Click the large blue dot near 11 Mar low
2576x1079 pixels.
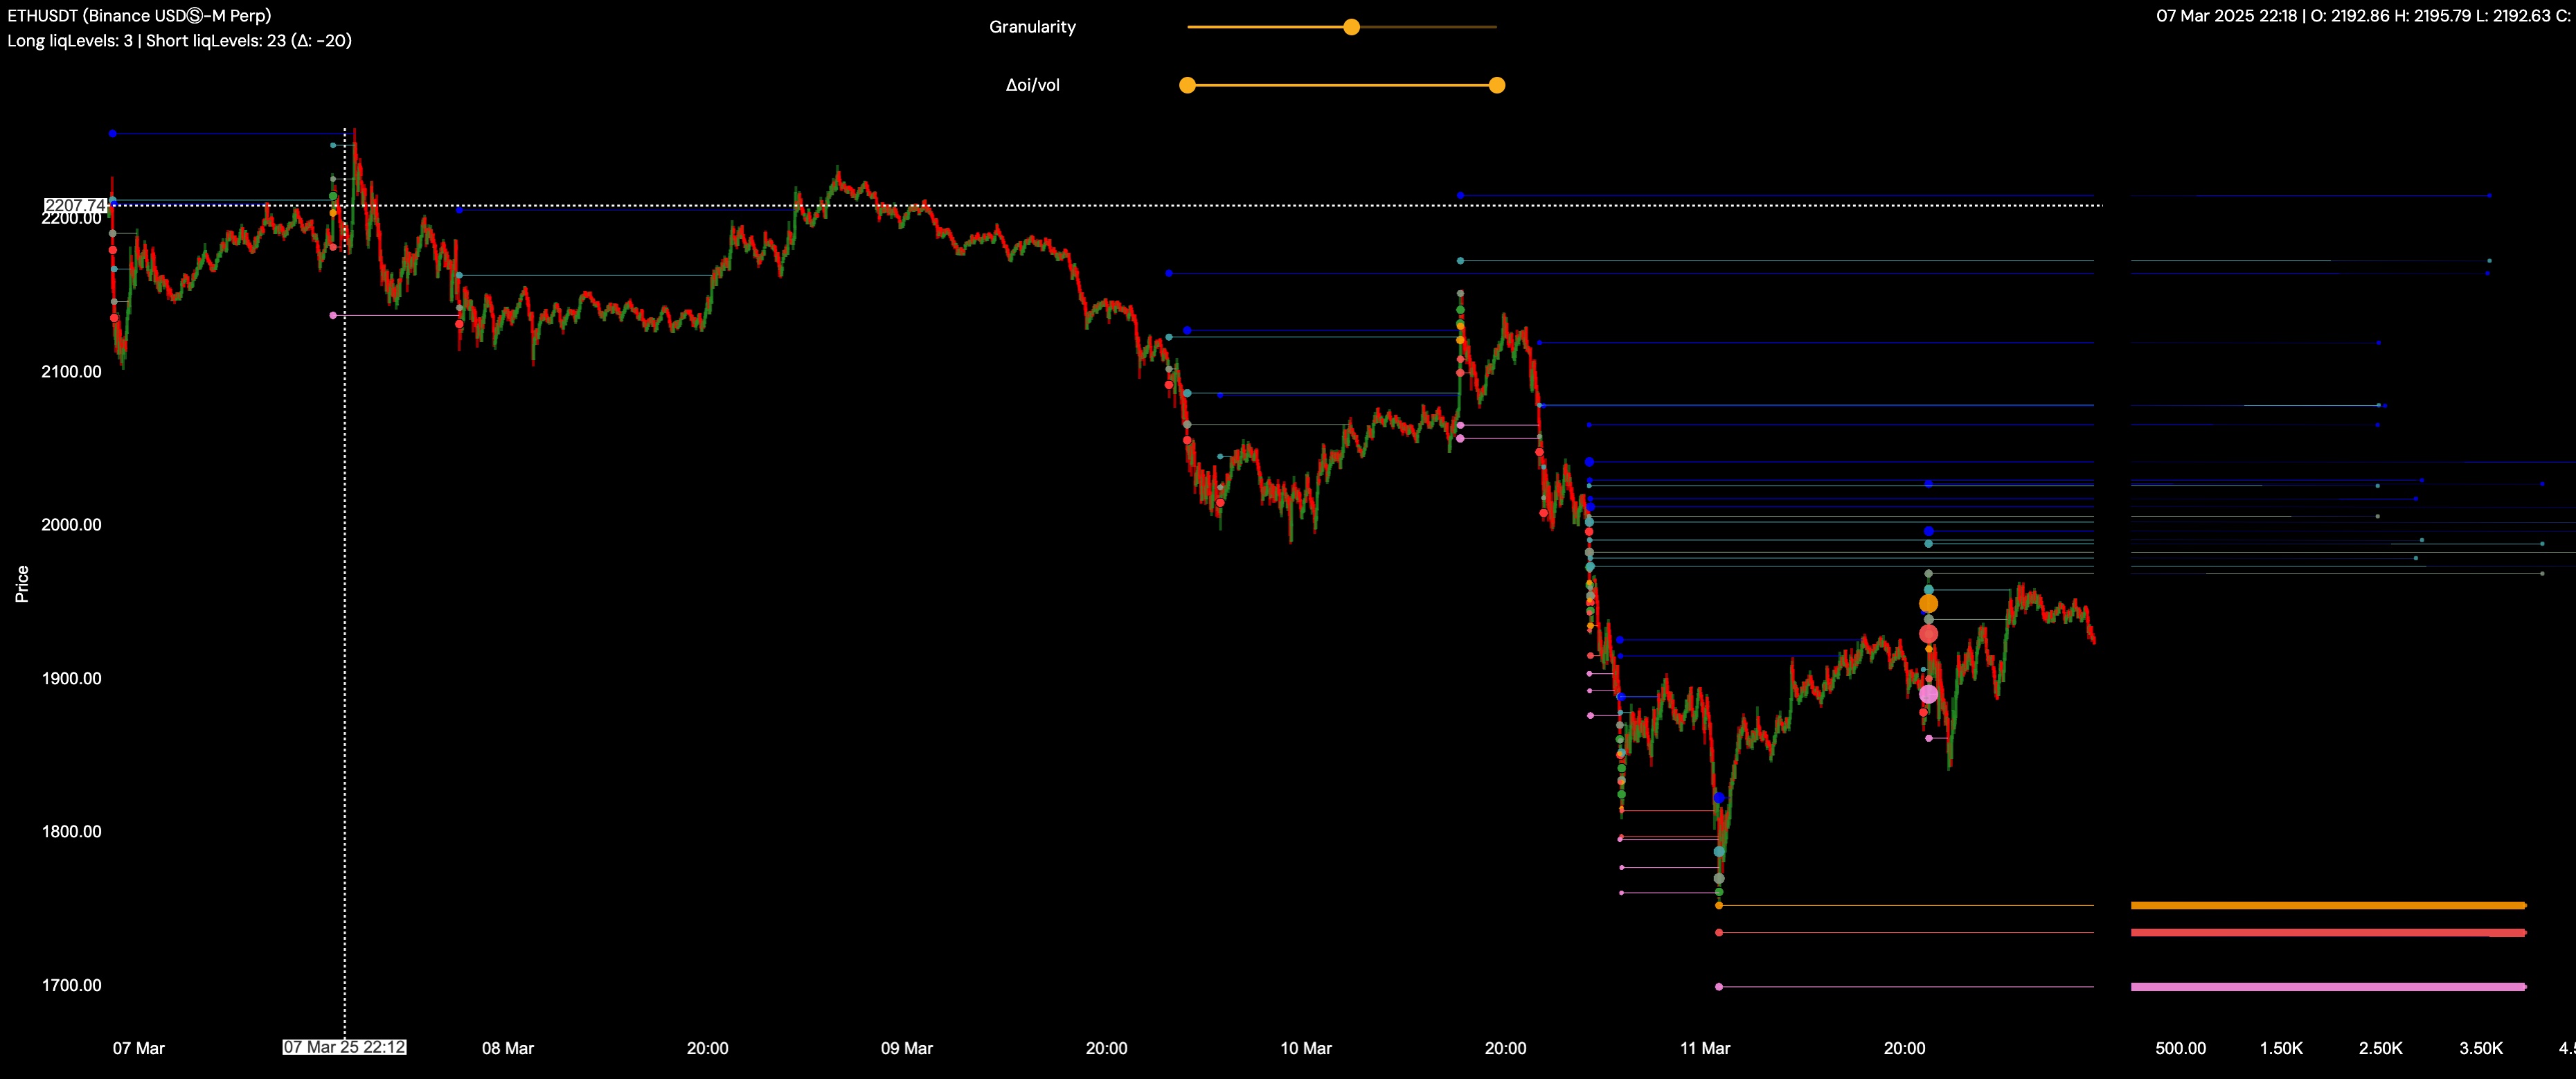click(x=1719, y=798)
